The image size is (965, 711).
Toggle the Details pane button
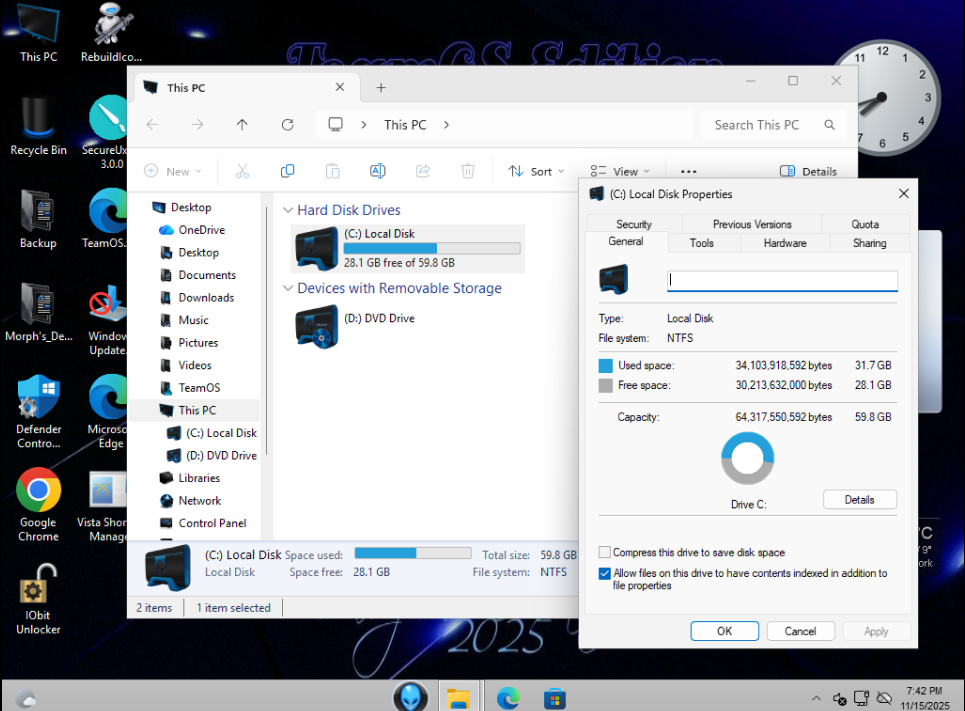[x=808, y=171]
